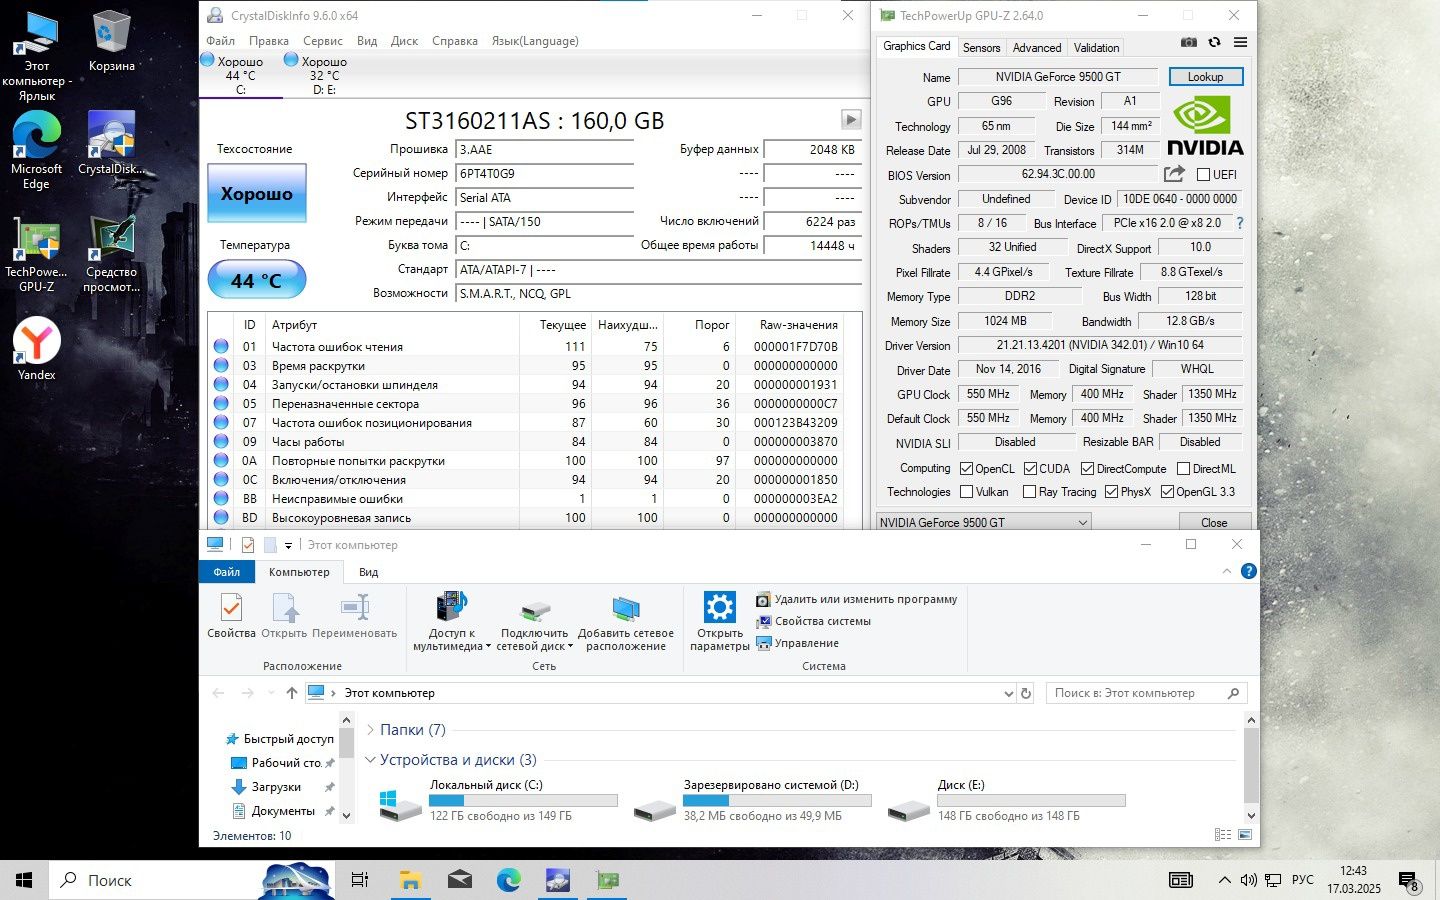This screenshot has height=900, width=1440.
Task: Open Explorer help question mark icon
Action: click(1248, 571)
